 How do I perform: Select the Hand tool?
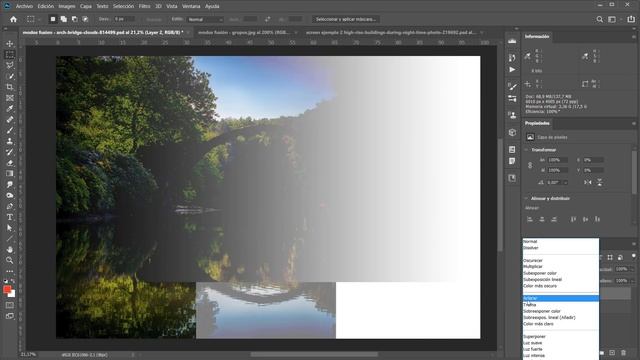pos(10,249)
